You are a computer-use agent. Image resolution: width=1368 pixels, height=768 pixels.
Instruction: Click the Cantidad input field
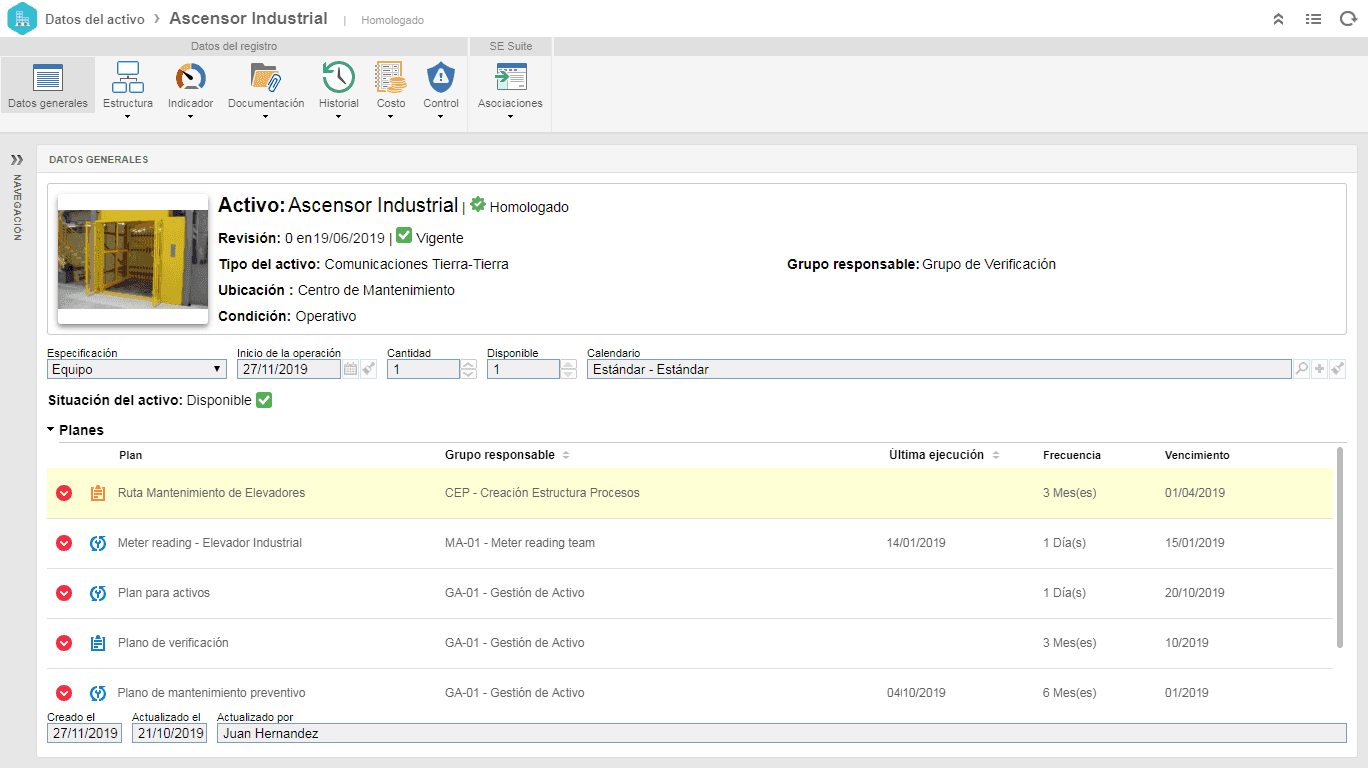tap(423, 369)
